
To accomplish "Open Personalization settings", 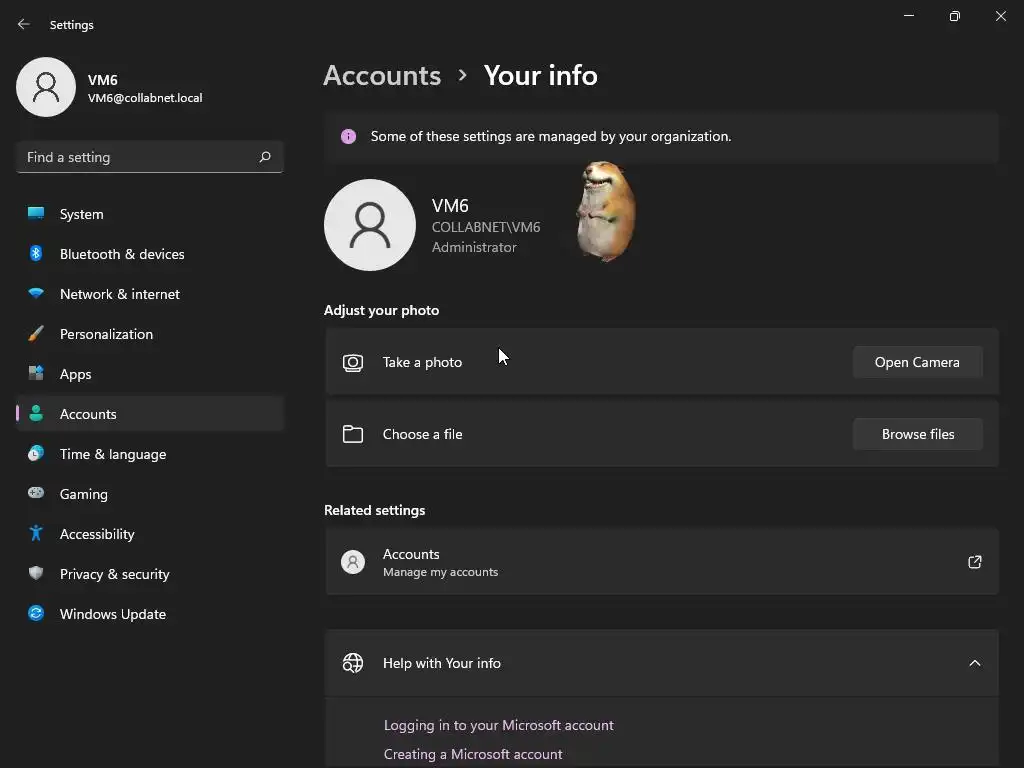I will coord(150,334).
